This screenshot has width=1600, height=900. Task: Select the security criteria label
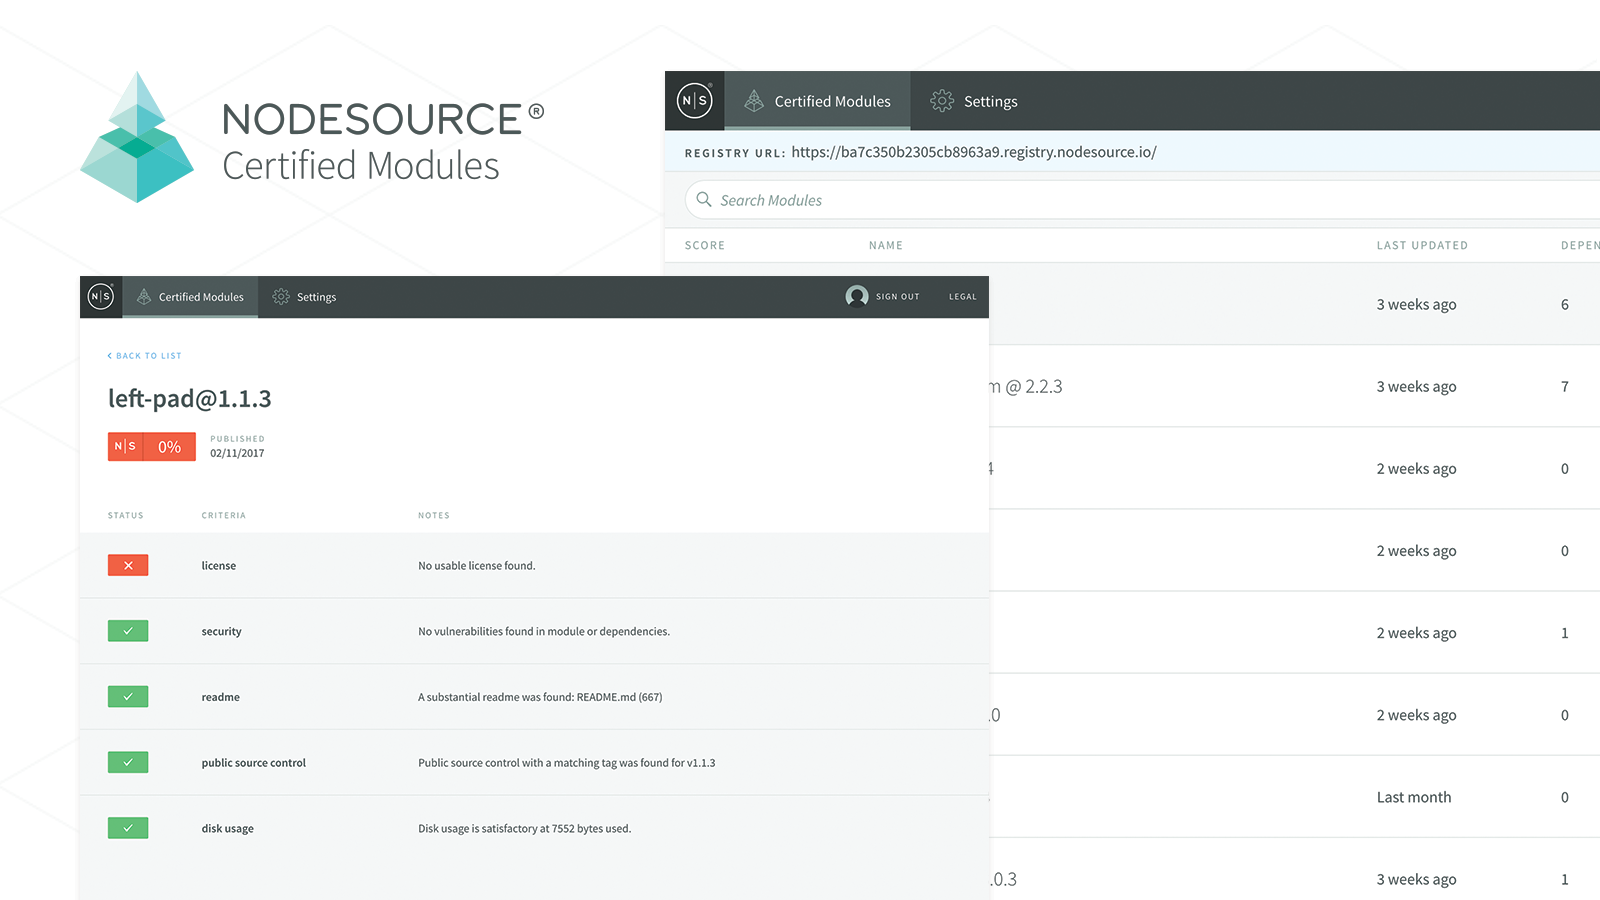221,632
